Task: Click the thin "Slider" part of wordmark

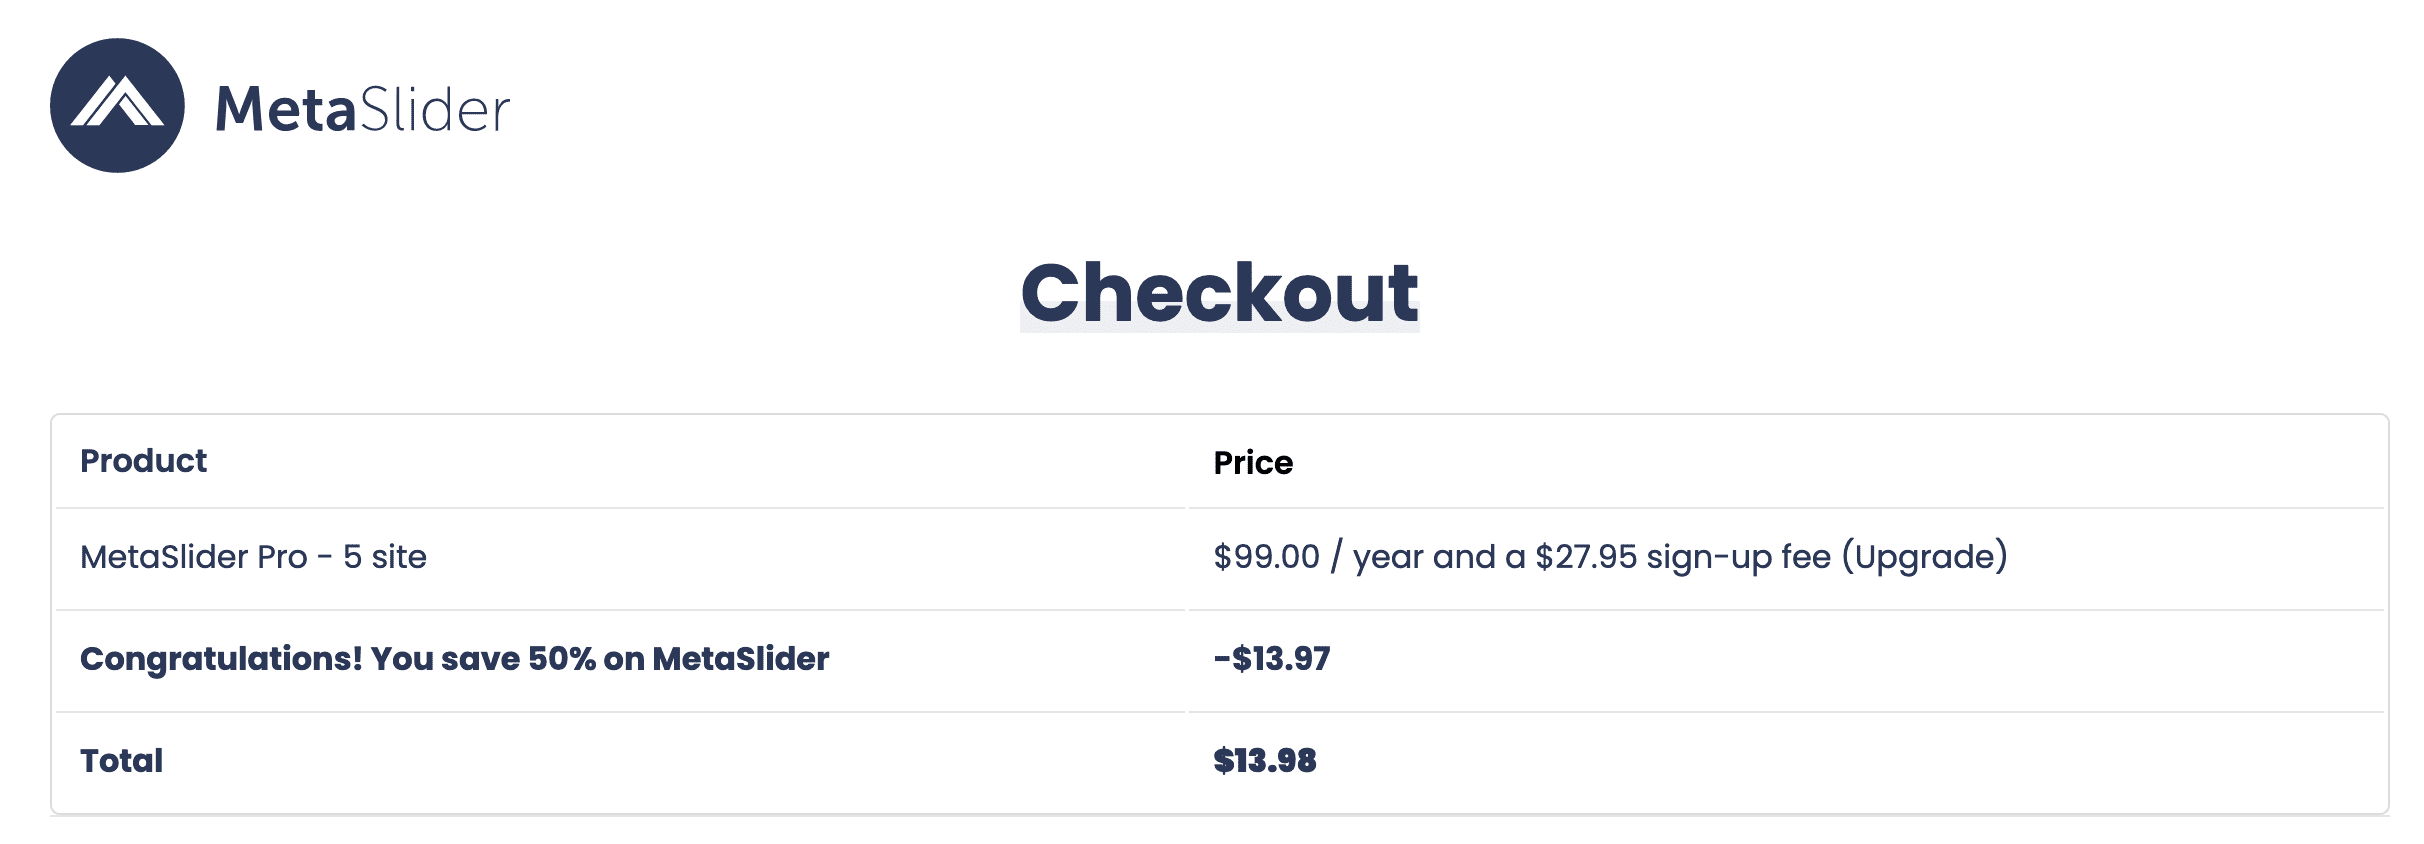Action: (x=434, y=109)
